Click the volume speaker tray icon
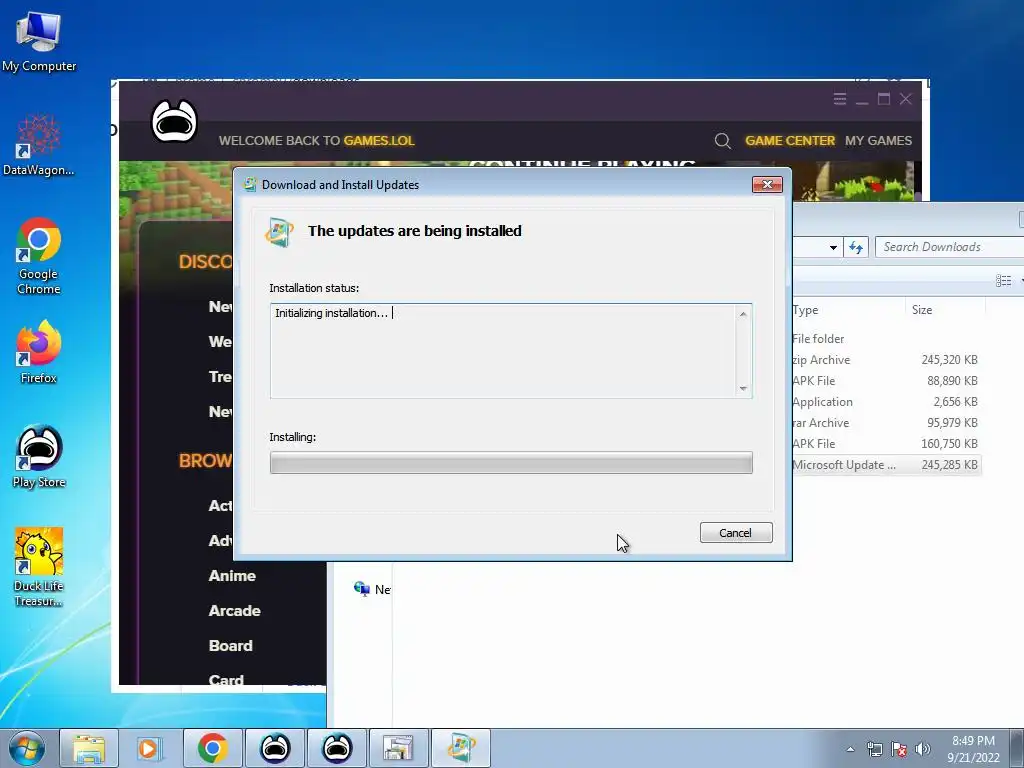 point(923,749)
